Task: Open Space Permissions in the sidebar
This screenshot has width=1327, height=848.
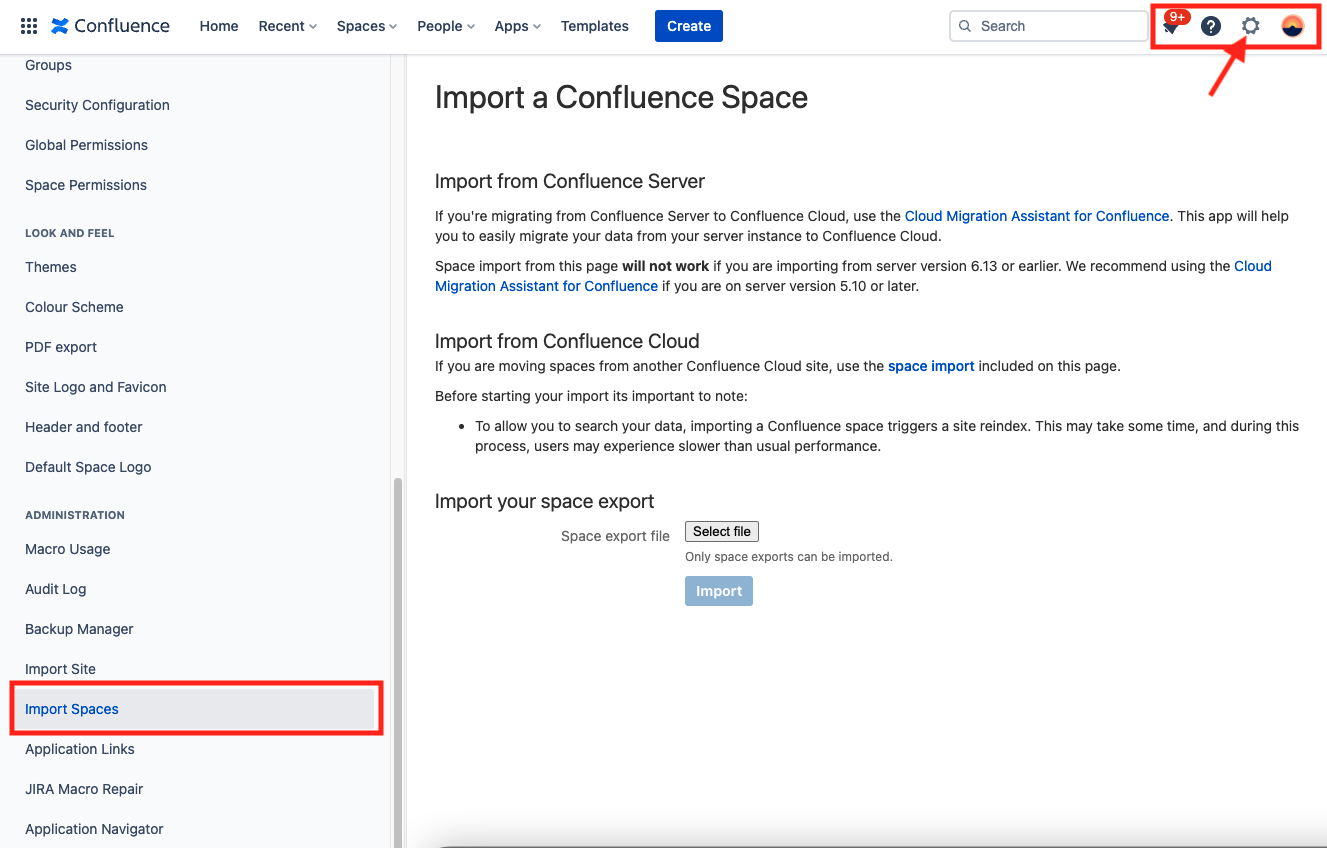Action: click(86, 185)
